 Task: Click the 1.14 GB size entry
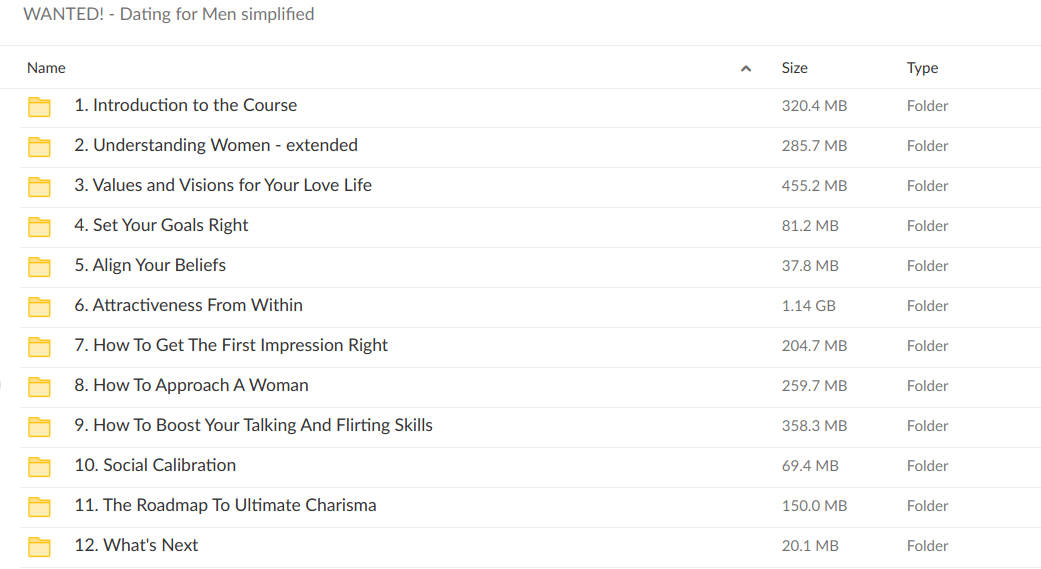click(x=808, y=306)
